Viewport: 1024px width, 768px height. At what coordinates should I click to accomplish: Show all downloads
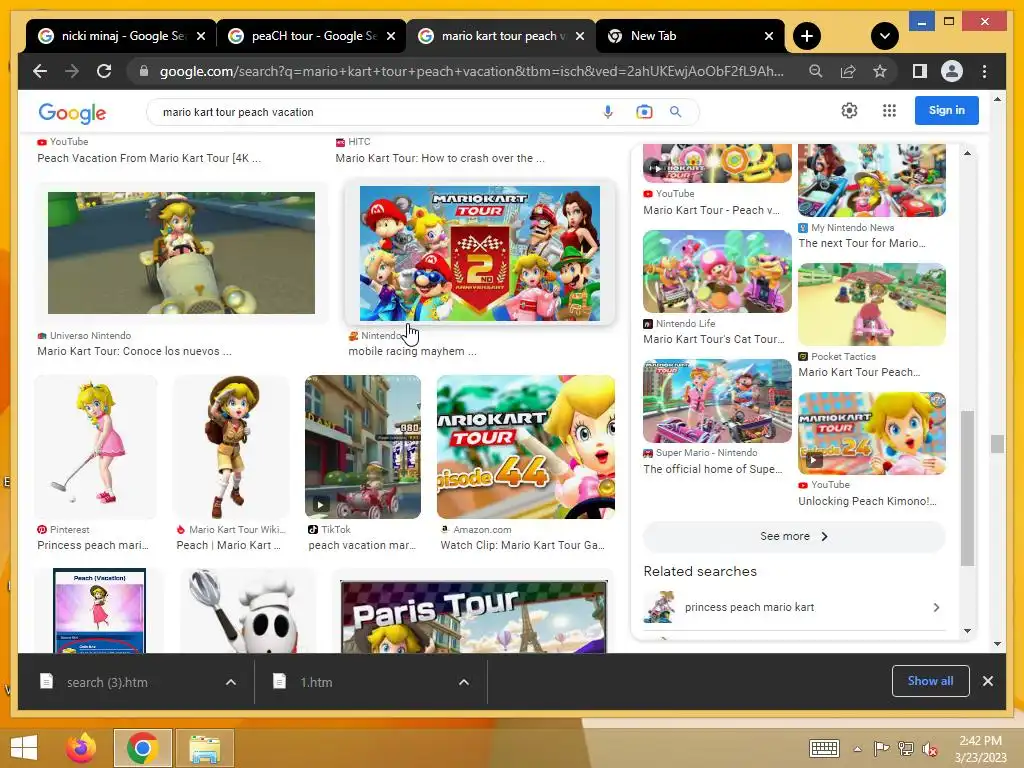(930, 681)
